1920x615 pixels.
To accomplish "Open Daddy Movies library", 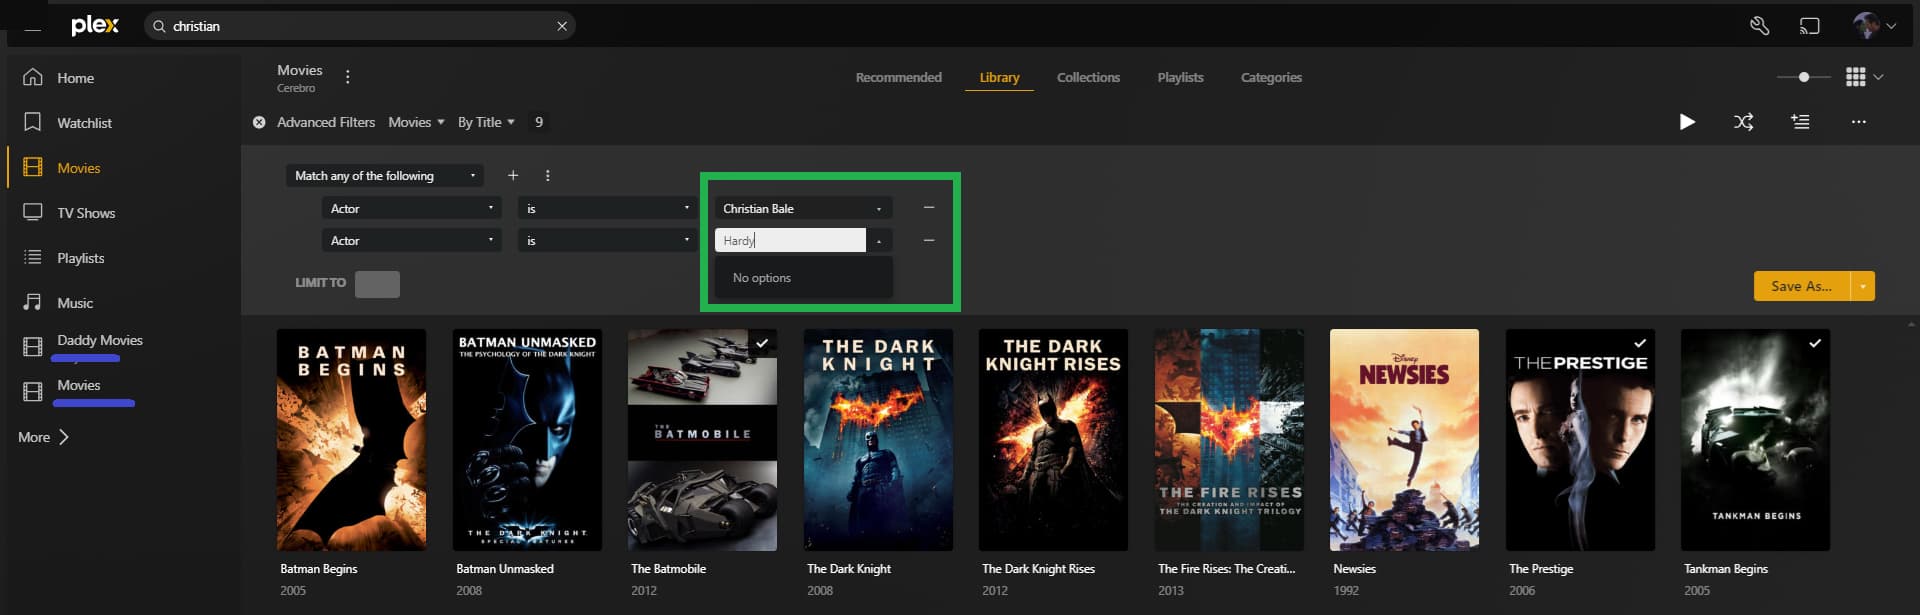I will 100,341.
